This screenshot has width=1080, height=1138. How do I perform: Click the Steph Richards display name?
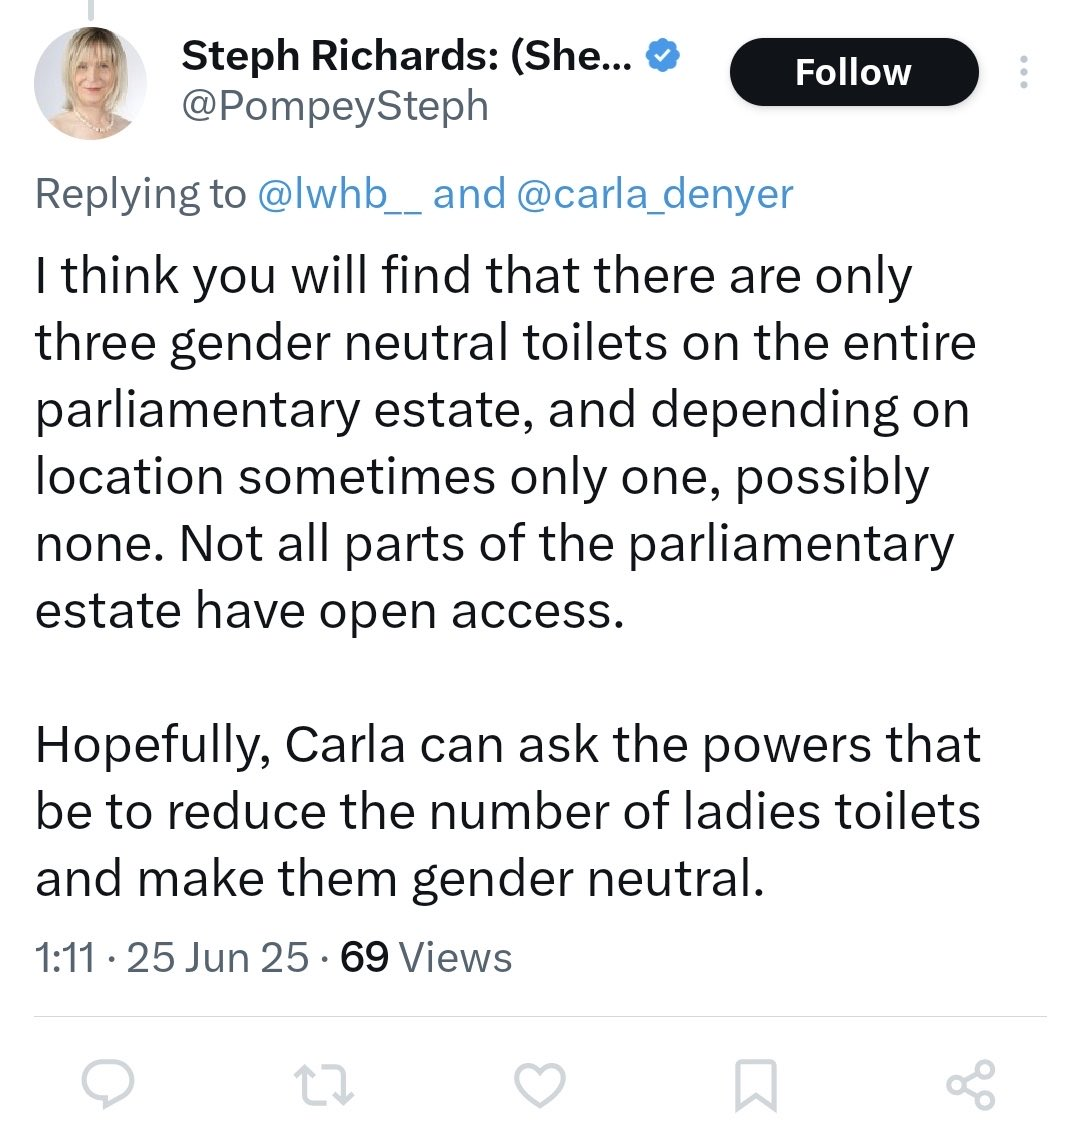click(405, 58)
